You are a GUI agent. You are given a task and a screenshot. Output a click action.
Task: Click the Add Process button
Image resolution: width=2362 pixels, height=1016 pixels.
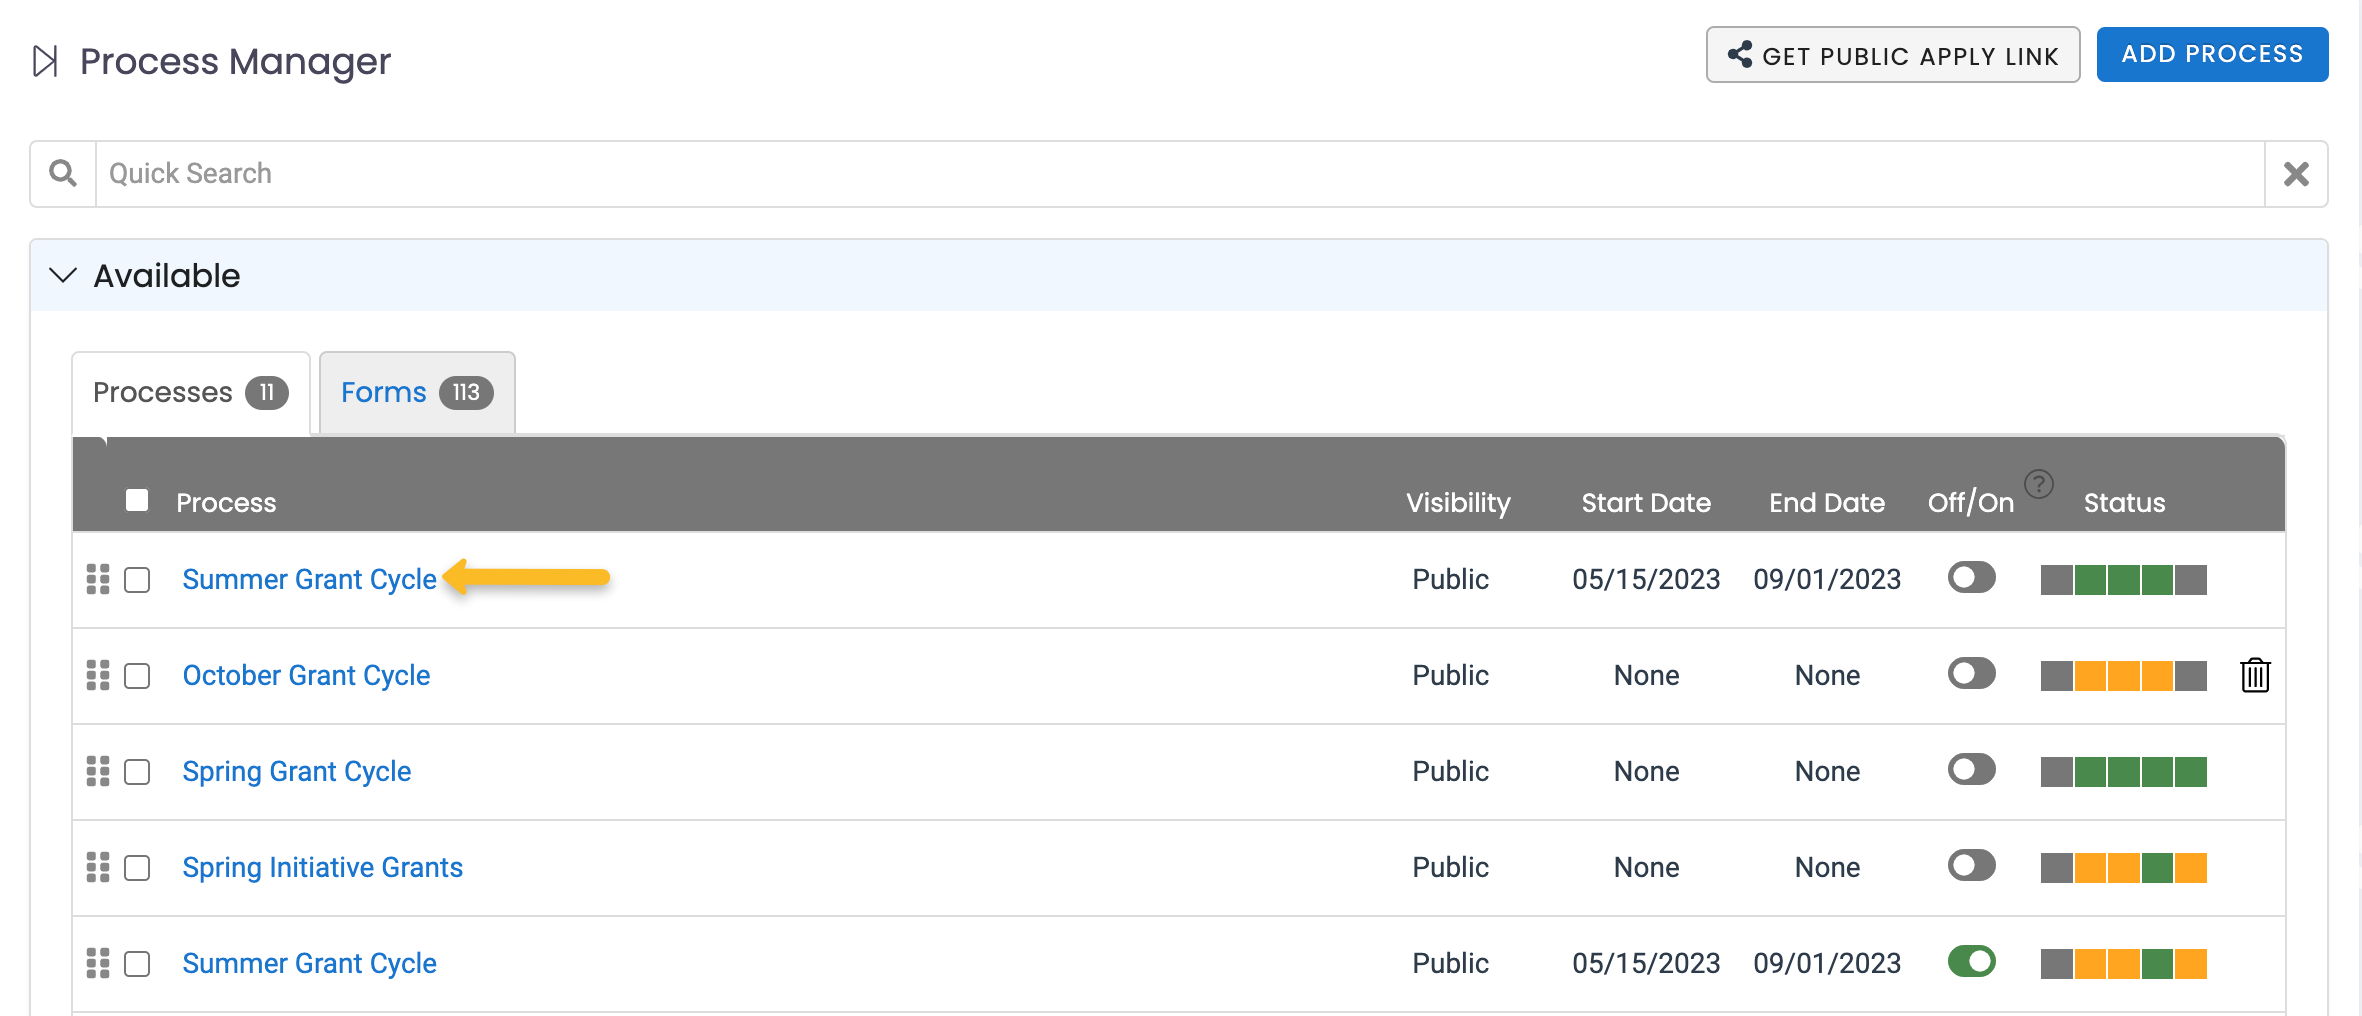coord(2211,54)
